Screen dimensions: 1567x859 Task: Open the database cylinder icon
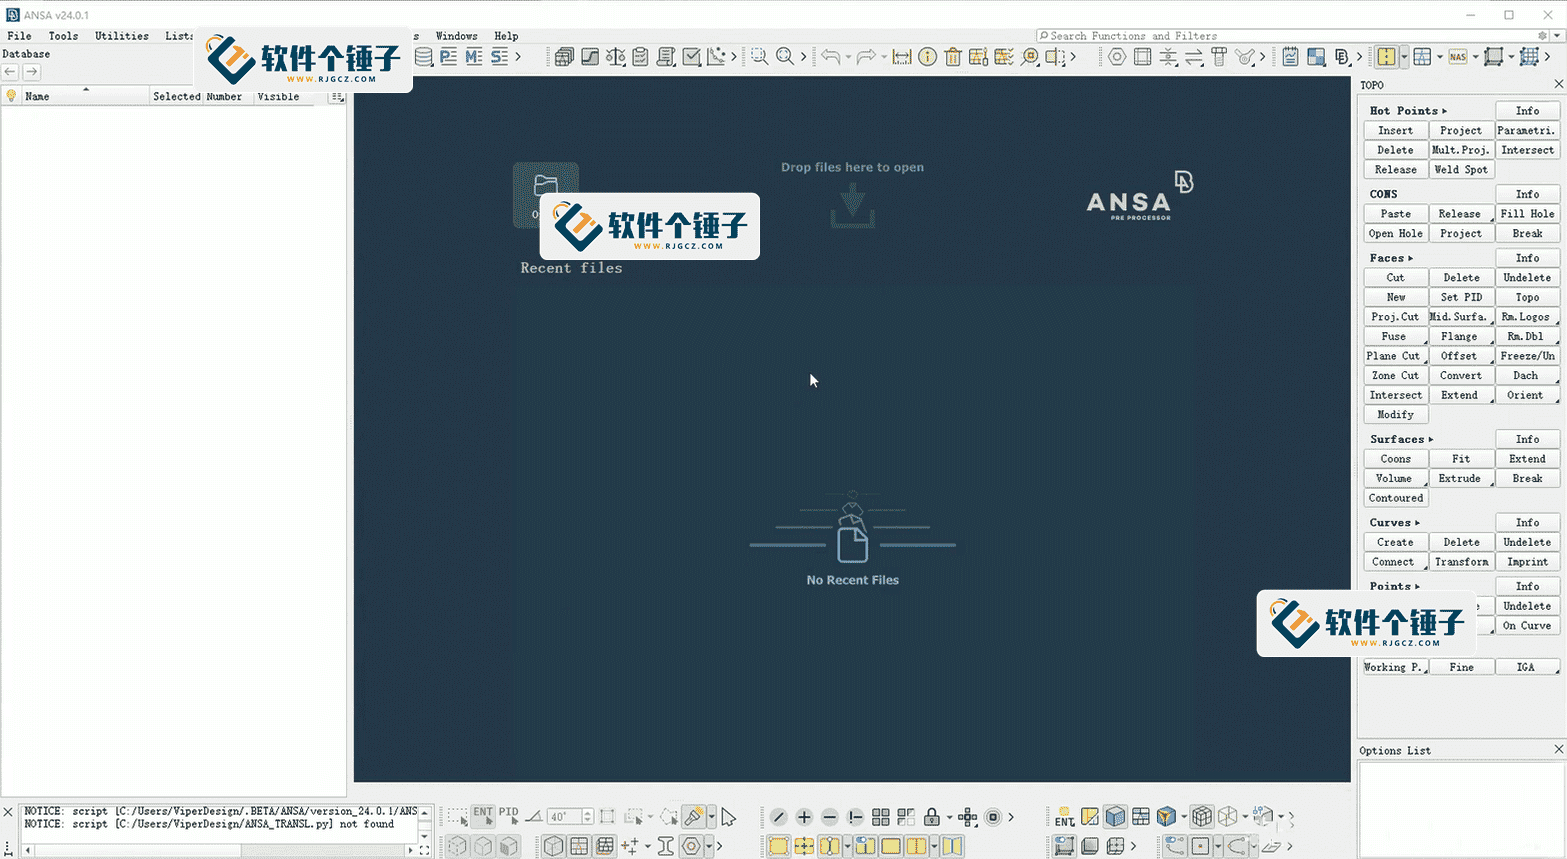[424, 57]
